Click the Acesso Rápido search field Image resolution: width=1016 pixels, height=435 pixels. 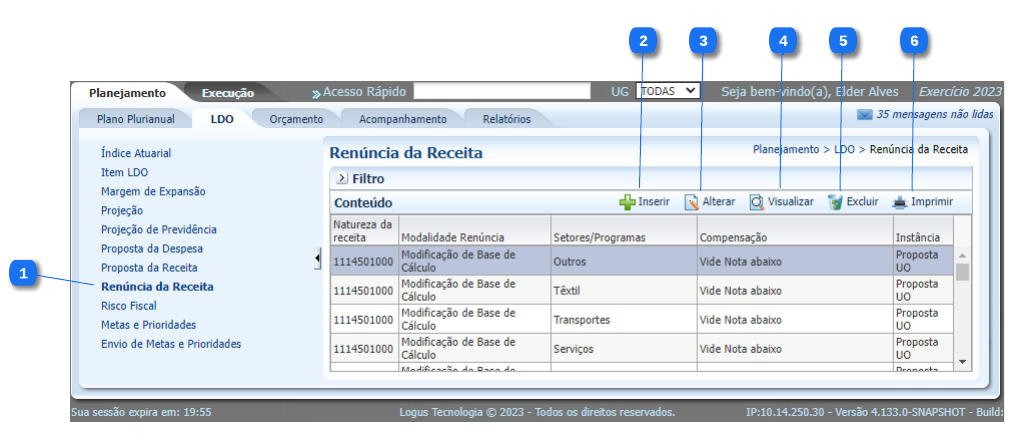(501, 92)
